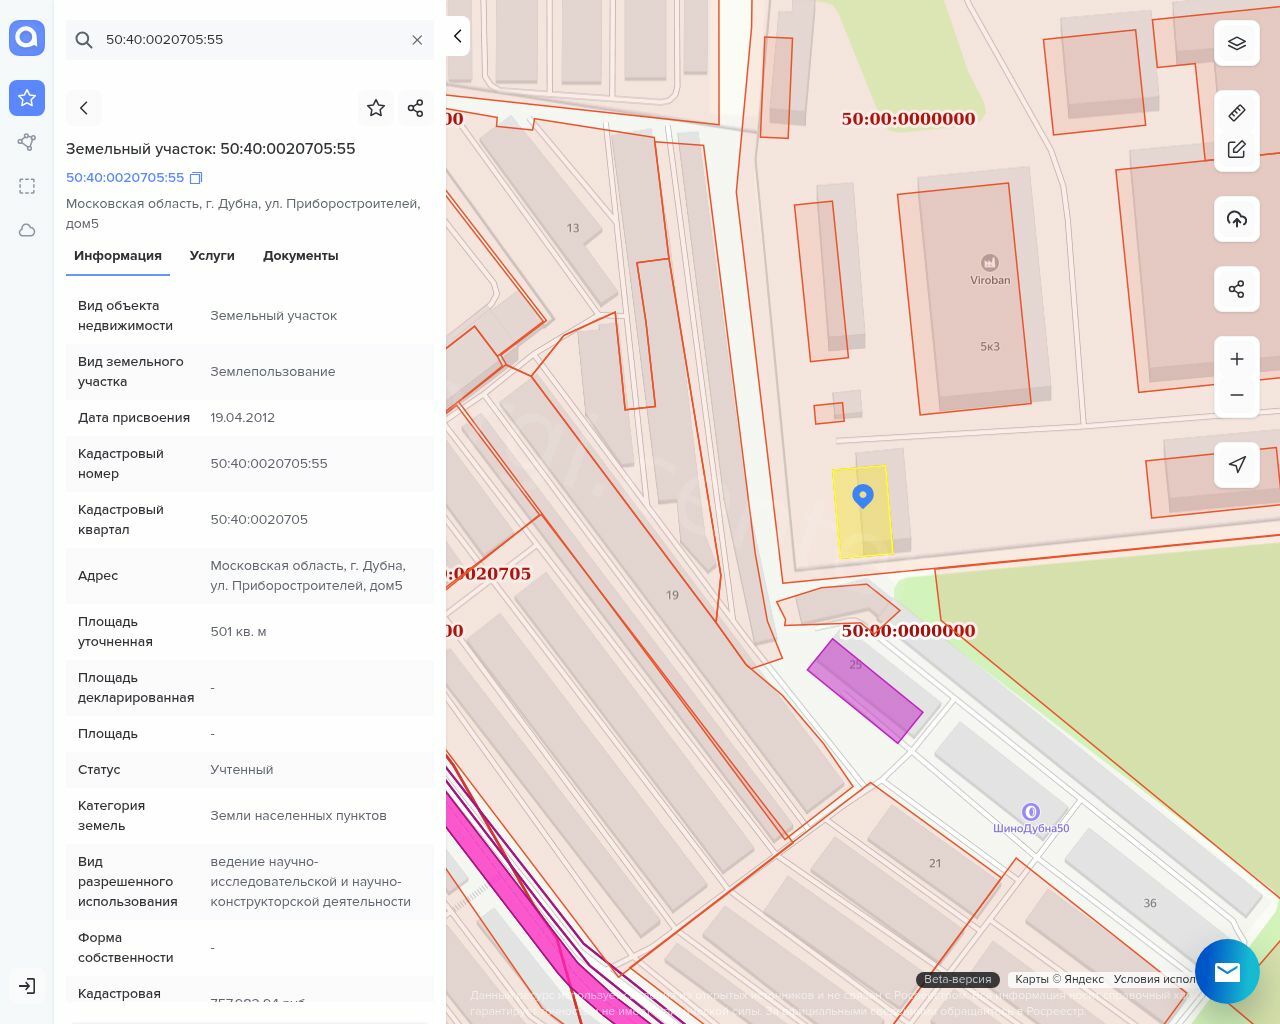Go back to the previous results

[x=84, y=108]
